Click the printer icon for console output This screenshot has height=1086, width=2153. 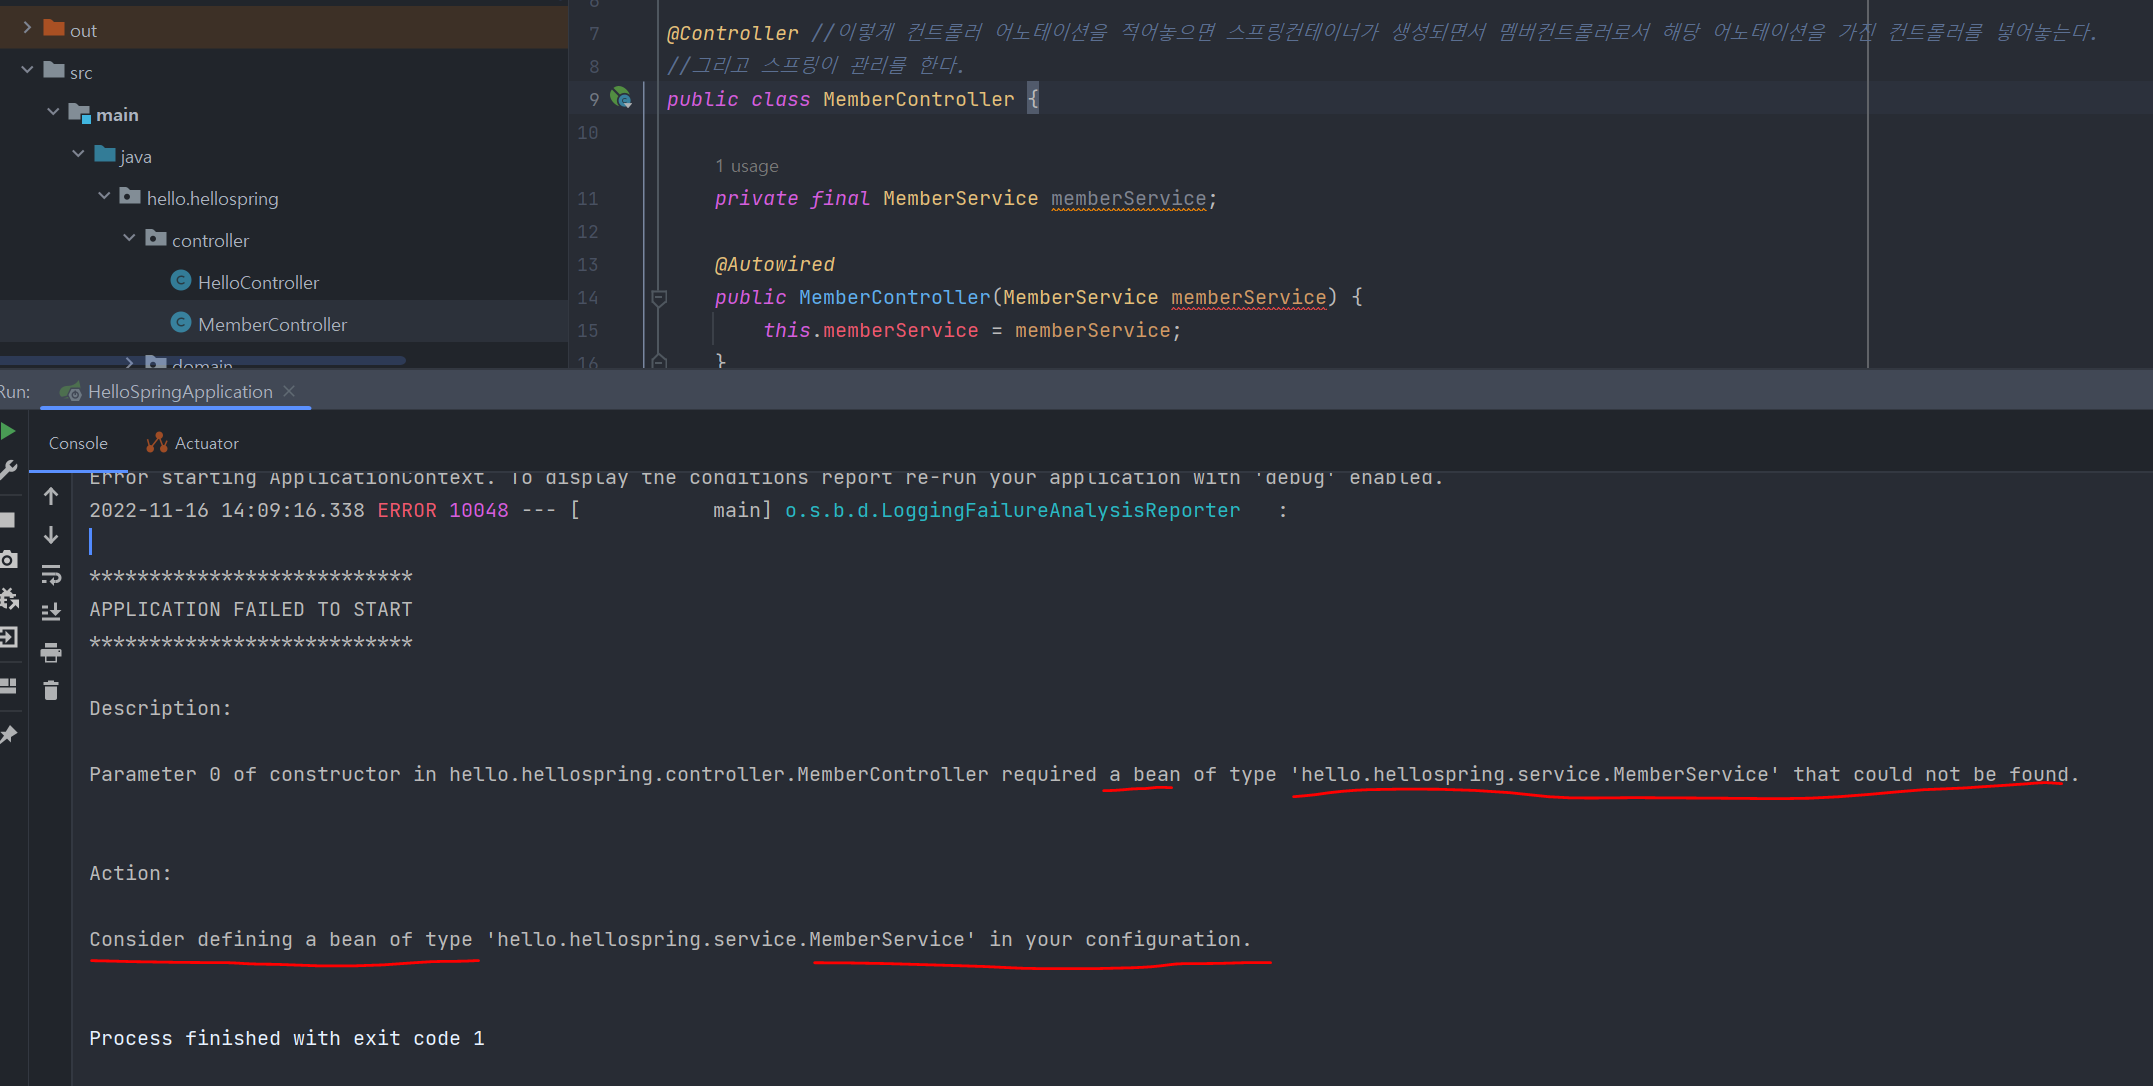coord(51,653)
